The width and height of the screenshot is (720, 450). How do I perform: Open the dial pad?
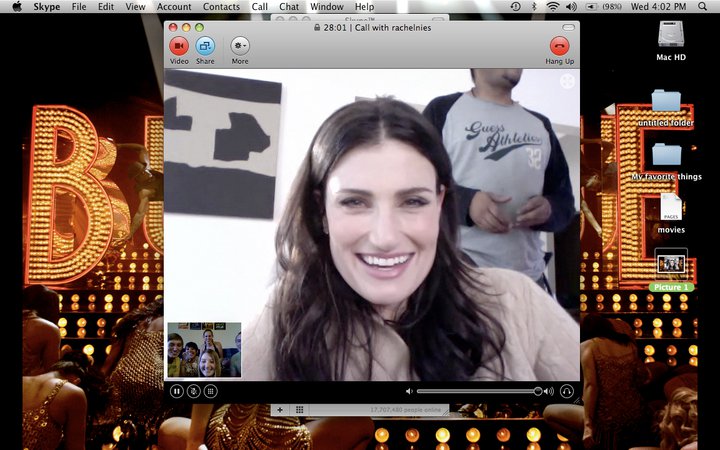210,391
